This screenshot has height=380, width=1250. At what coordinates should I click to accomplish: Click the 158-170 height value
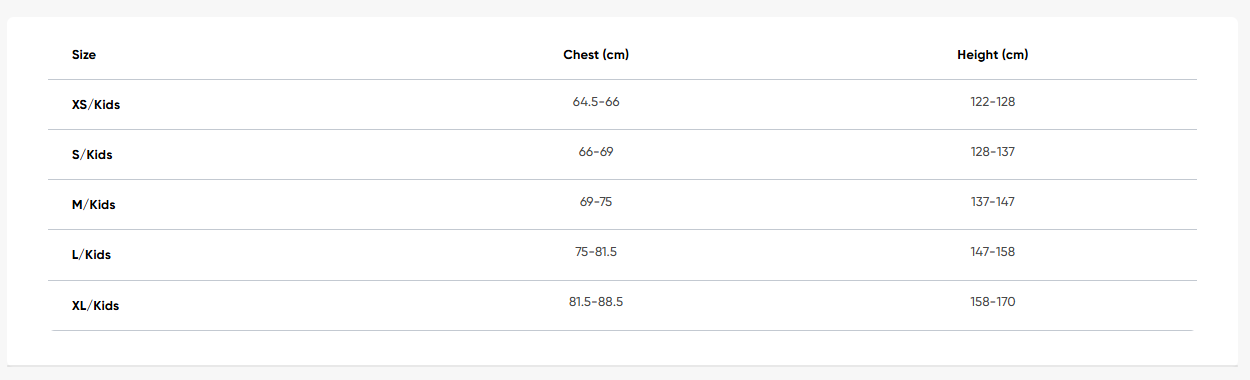pyautogui.click(x=992, y=302)
